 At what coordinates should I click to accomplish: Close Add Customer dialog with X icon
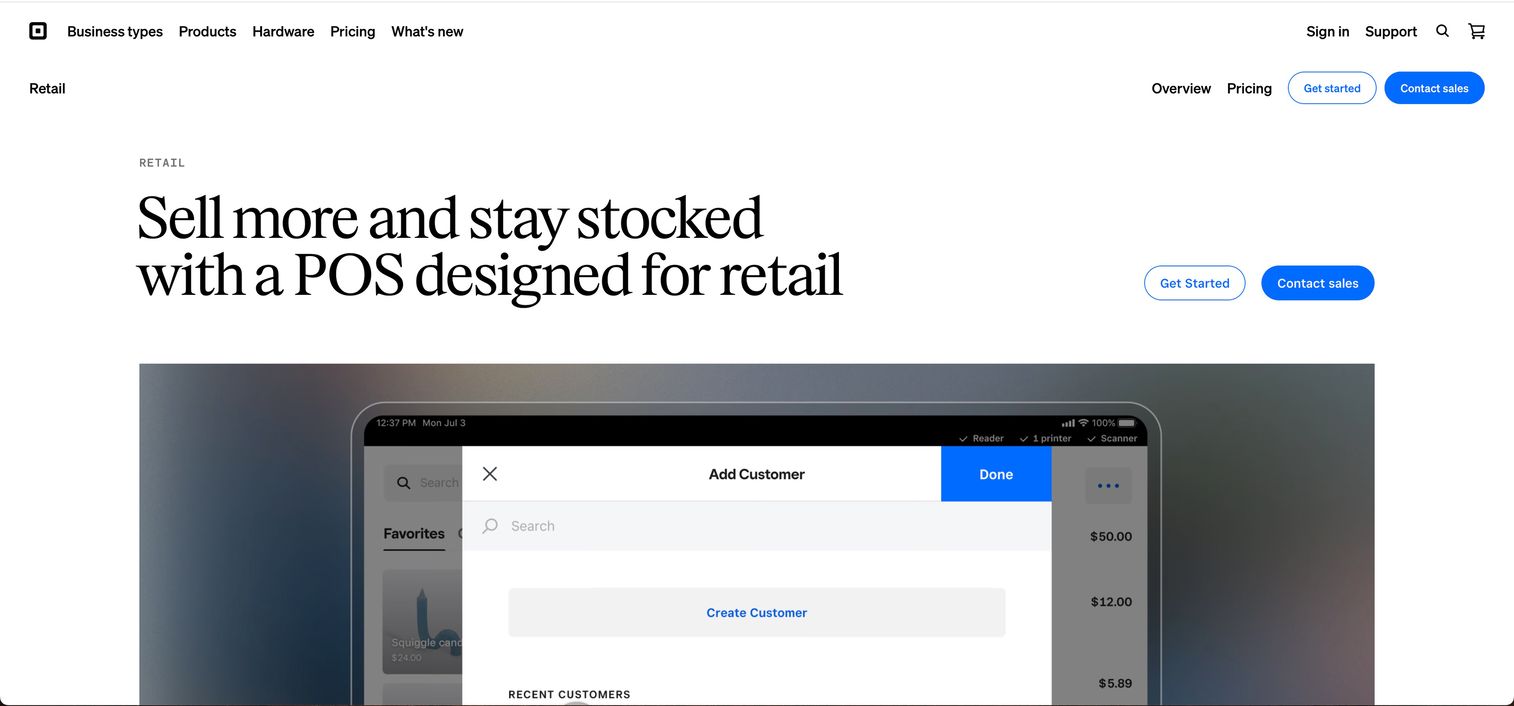pyautogui.click(x=490, y=474)
